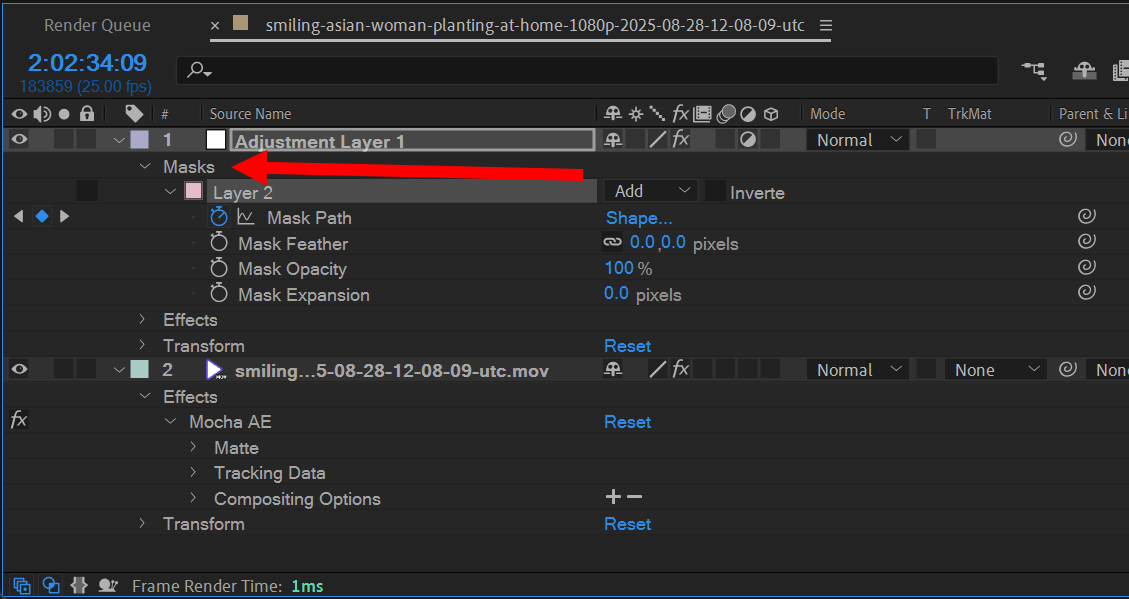Click the Label tag column header icon
The height and width of the screenshot is (599, 1129).
(134, 114)
